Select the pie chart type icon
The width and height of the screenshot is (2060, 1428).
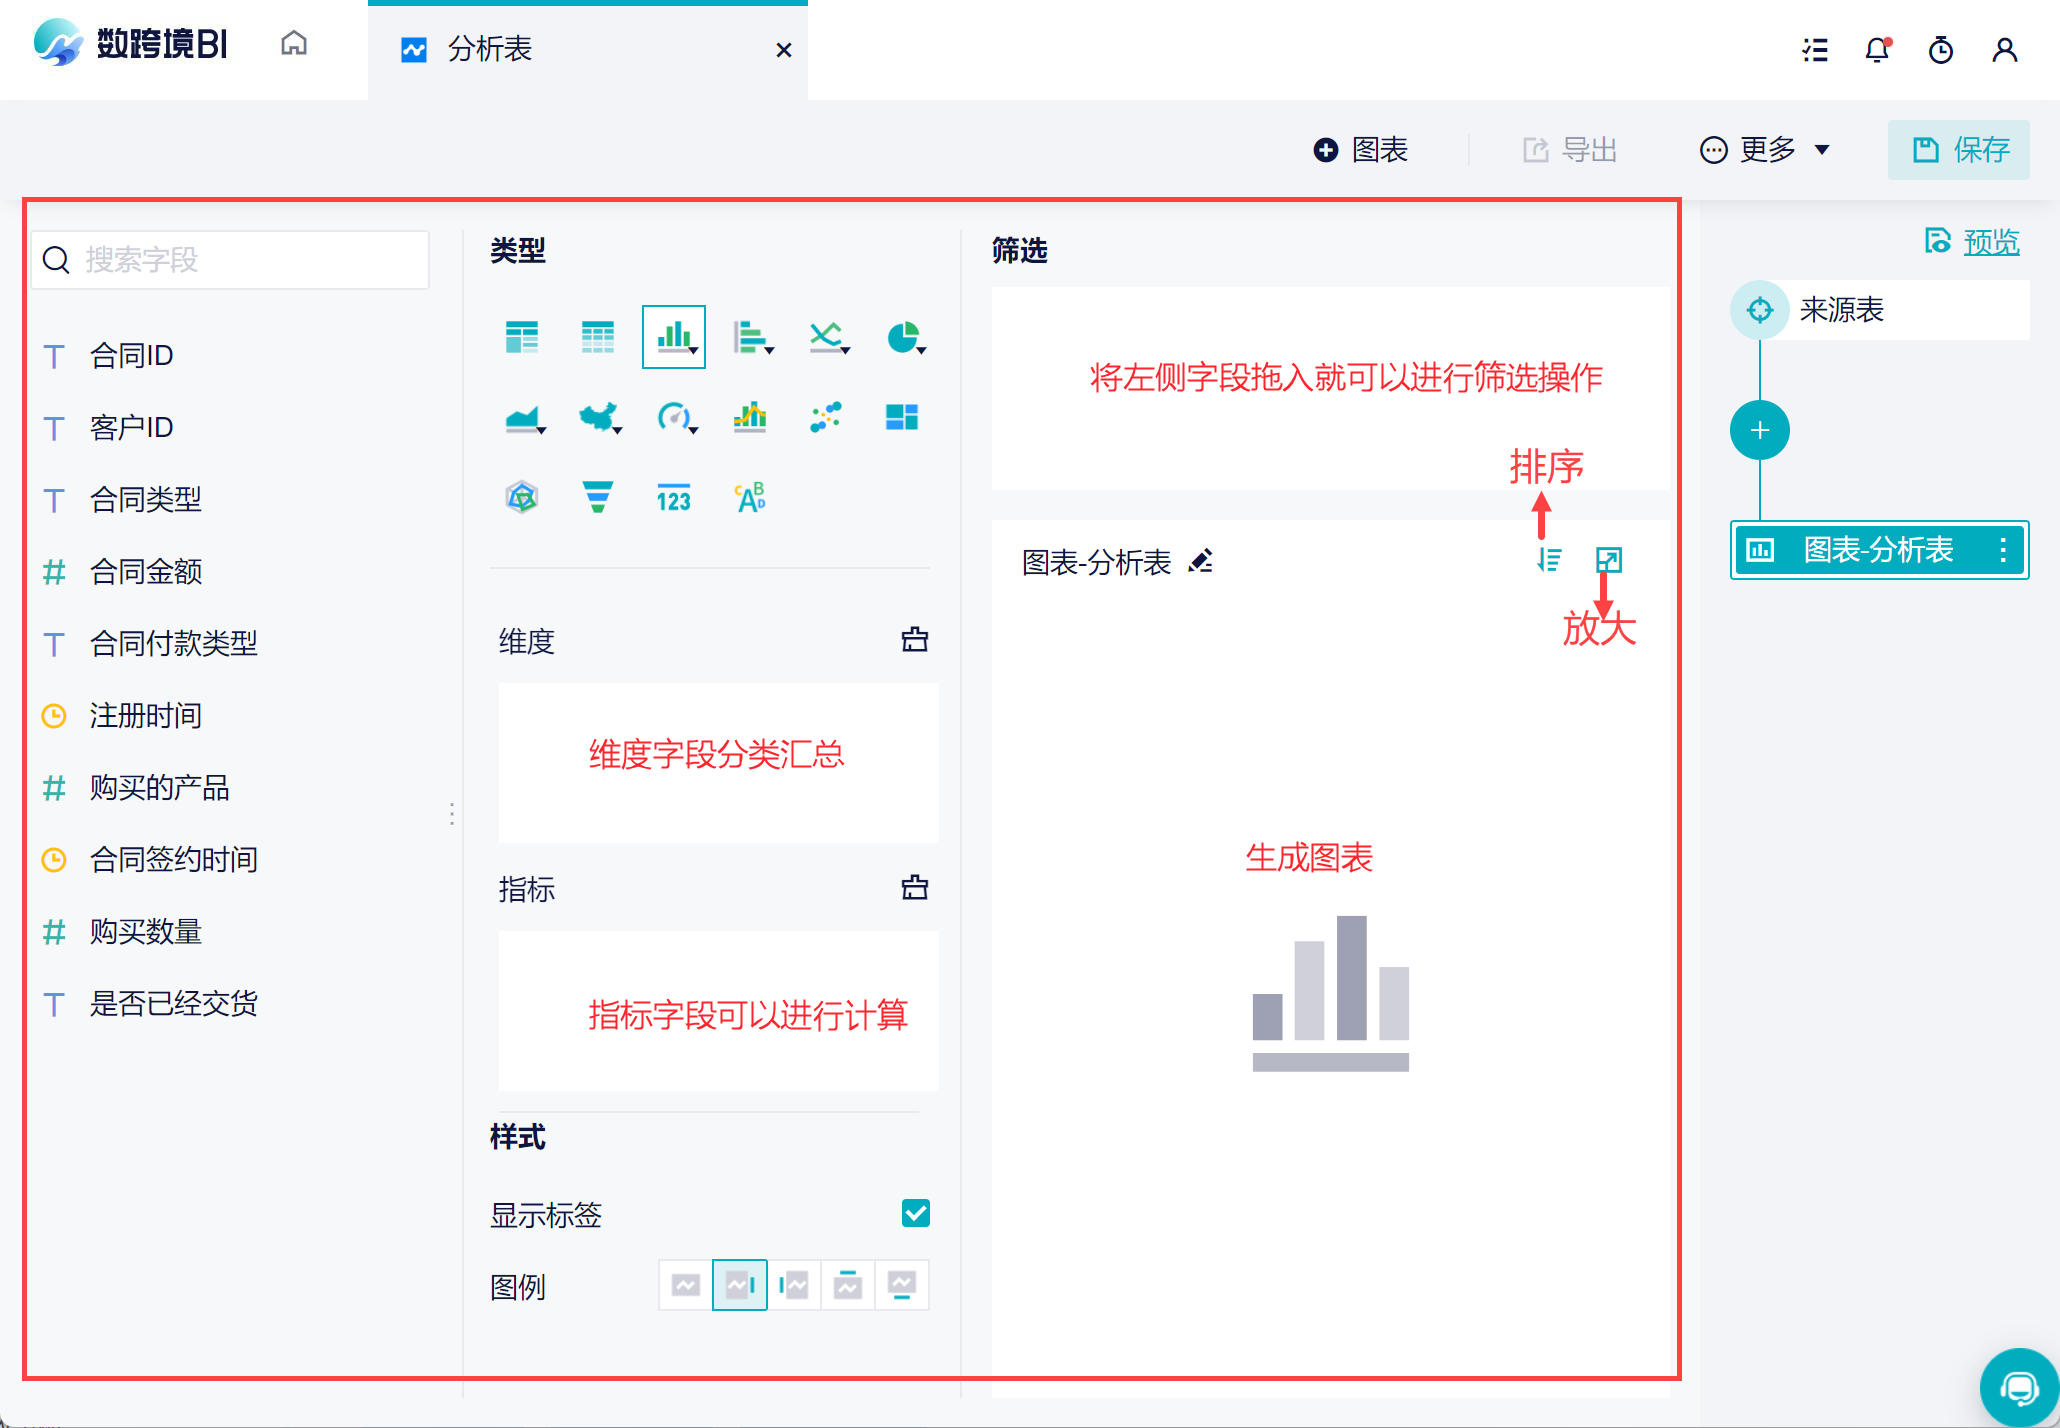(x=904, y=338)
